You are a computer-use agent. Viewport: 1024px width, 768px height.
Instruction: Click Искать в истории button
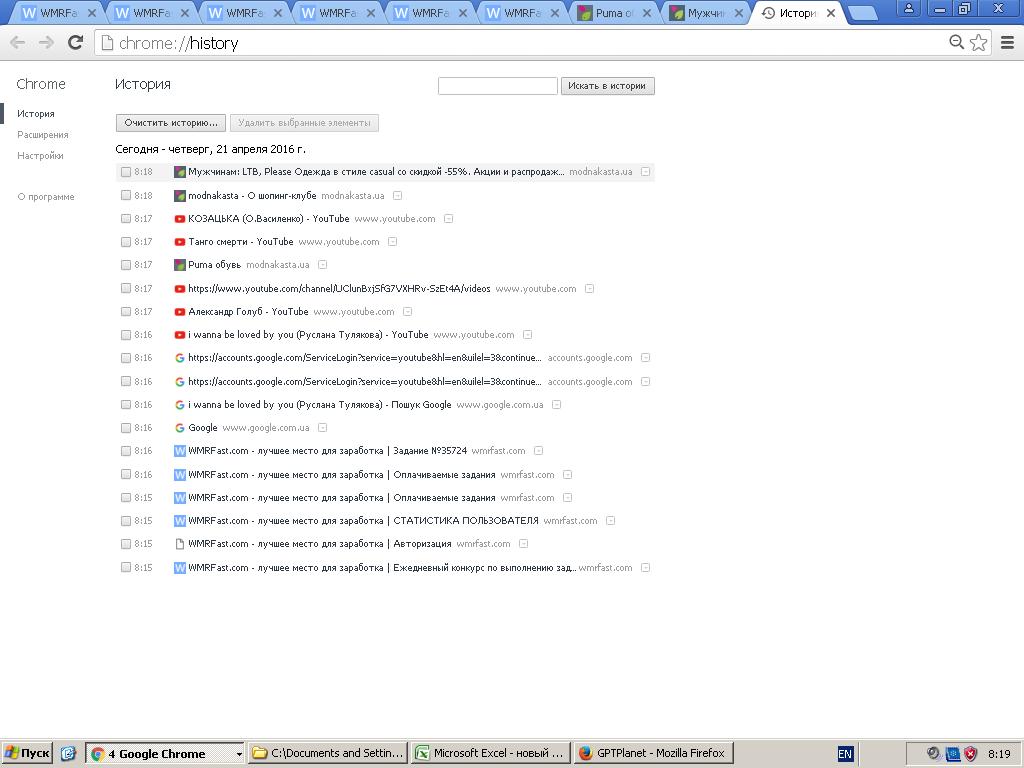607,86
